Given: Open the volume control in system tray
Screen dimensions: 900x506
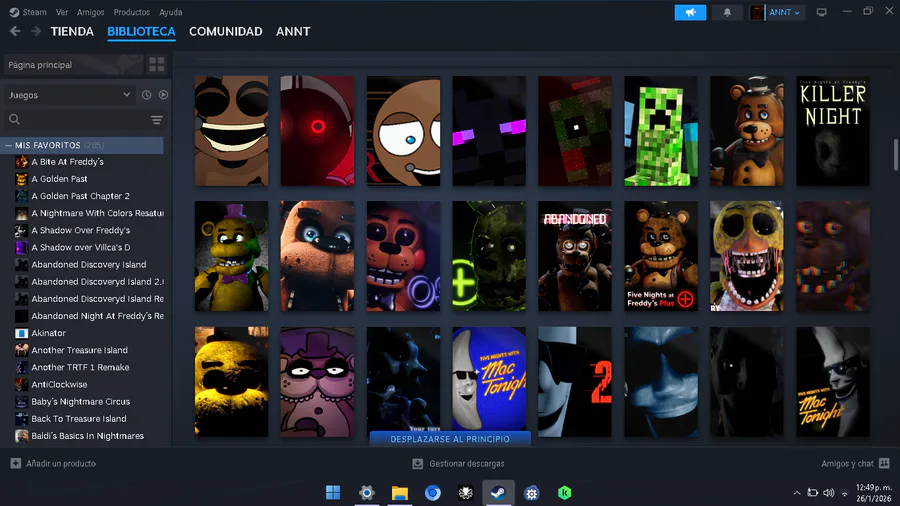Looking at the screenshot, I should (828, 493).
